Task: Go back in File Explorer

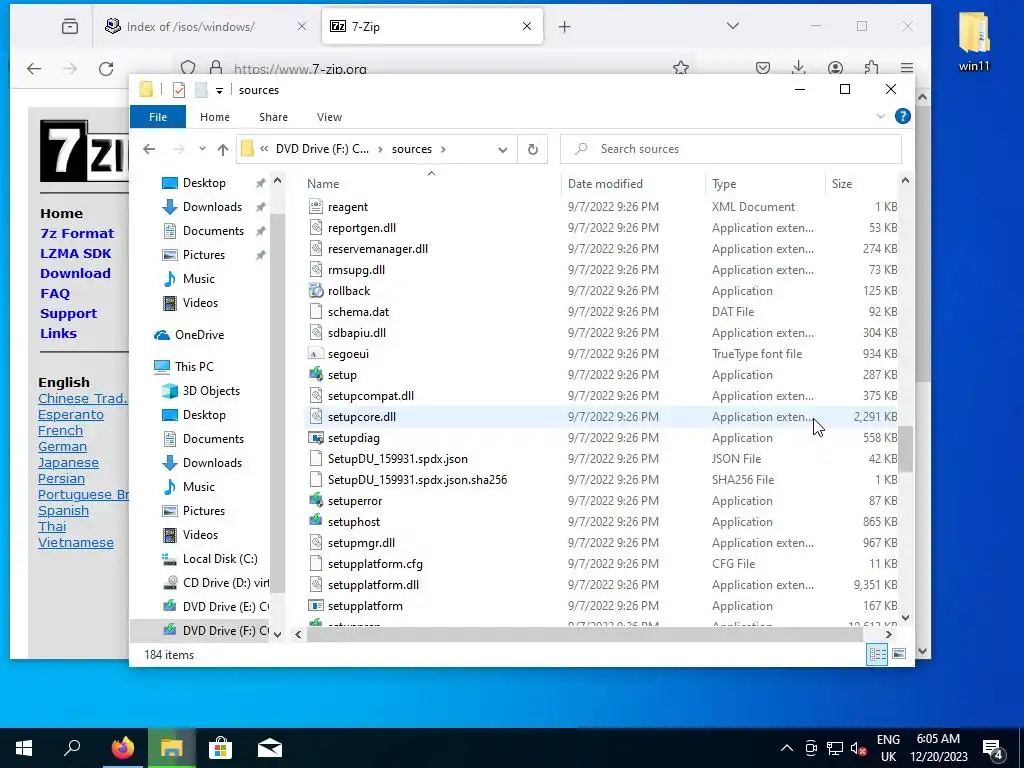Action: (149, 149)
